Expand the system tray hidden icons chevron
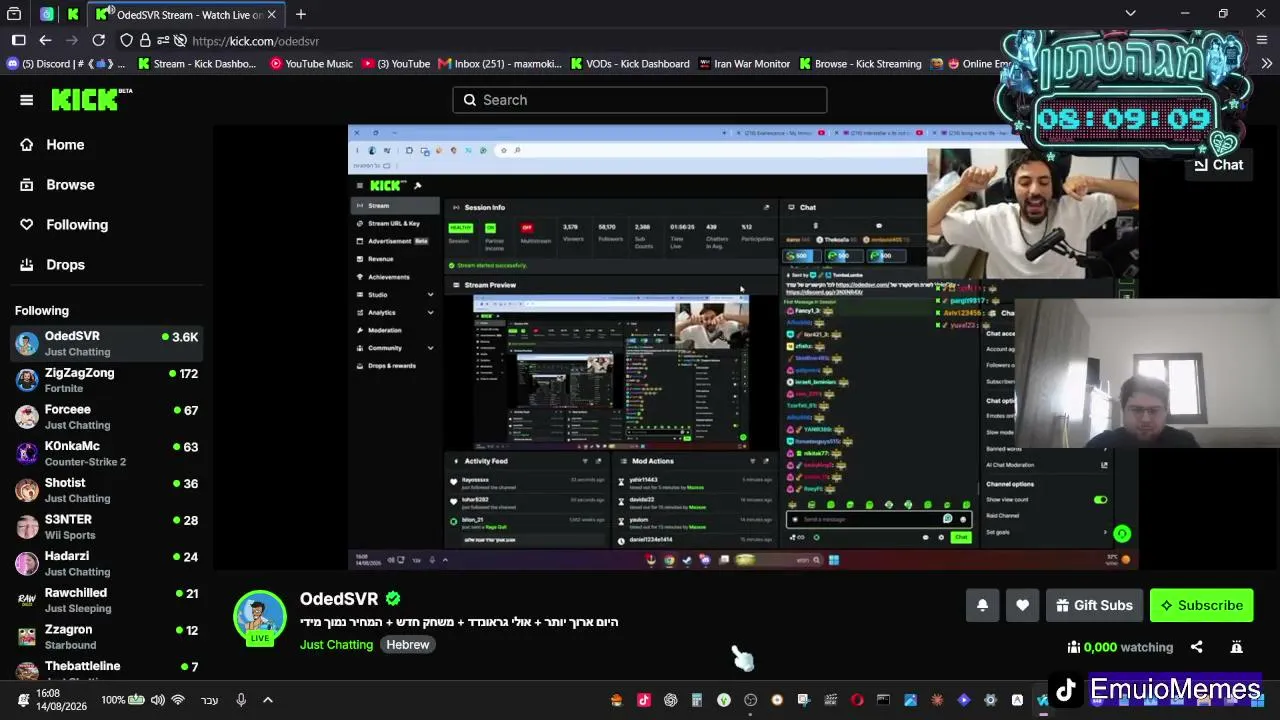The width and height of the screenshot is (1280, 720). pyautogui.click(x=267, y=700)
